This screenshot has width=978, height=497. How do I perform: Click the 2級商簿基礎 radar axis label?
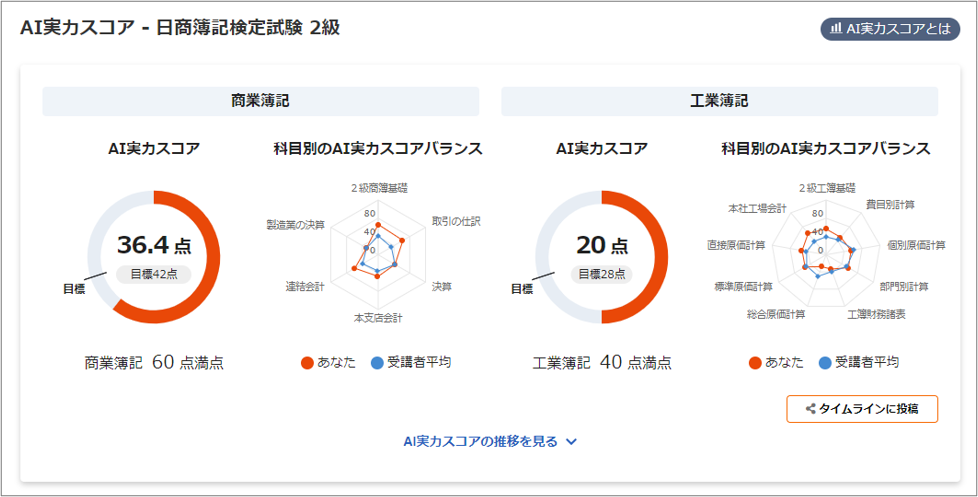pos(379,188)
